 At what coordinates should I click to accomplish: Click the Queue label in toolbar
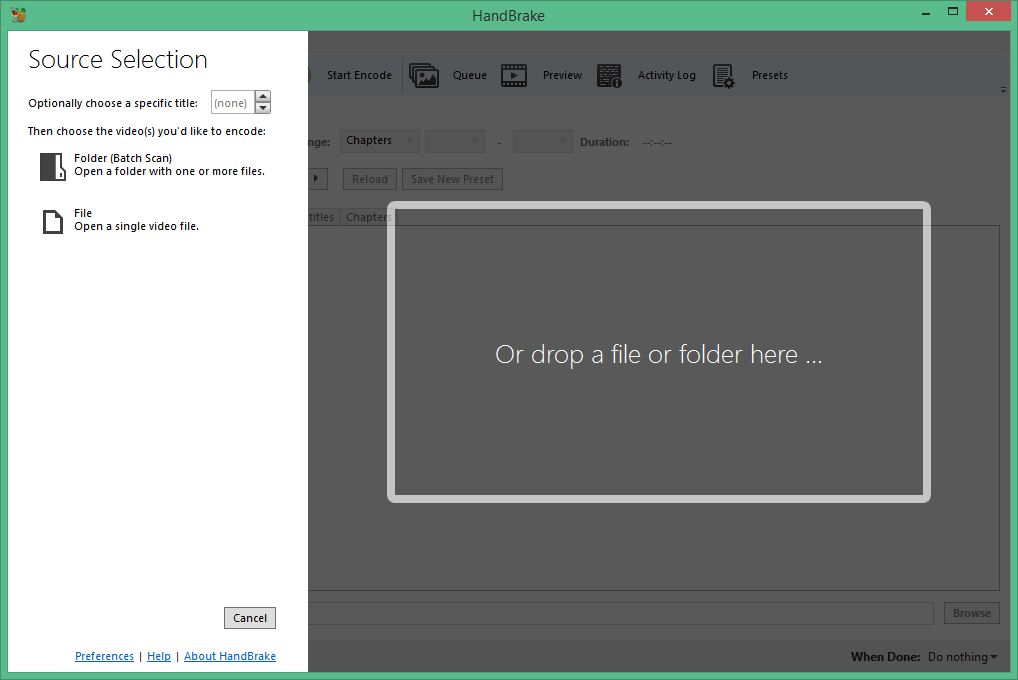tap(469, 75)
